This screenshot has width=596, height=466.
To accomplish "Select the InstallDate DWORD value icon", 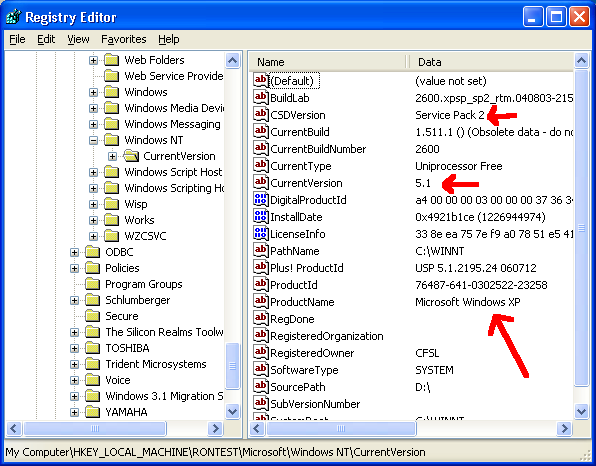I will point(261,216).
